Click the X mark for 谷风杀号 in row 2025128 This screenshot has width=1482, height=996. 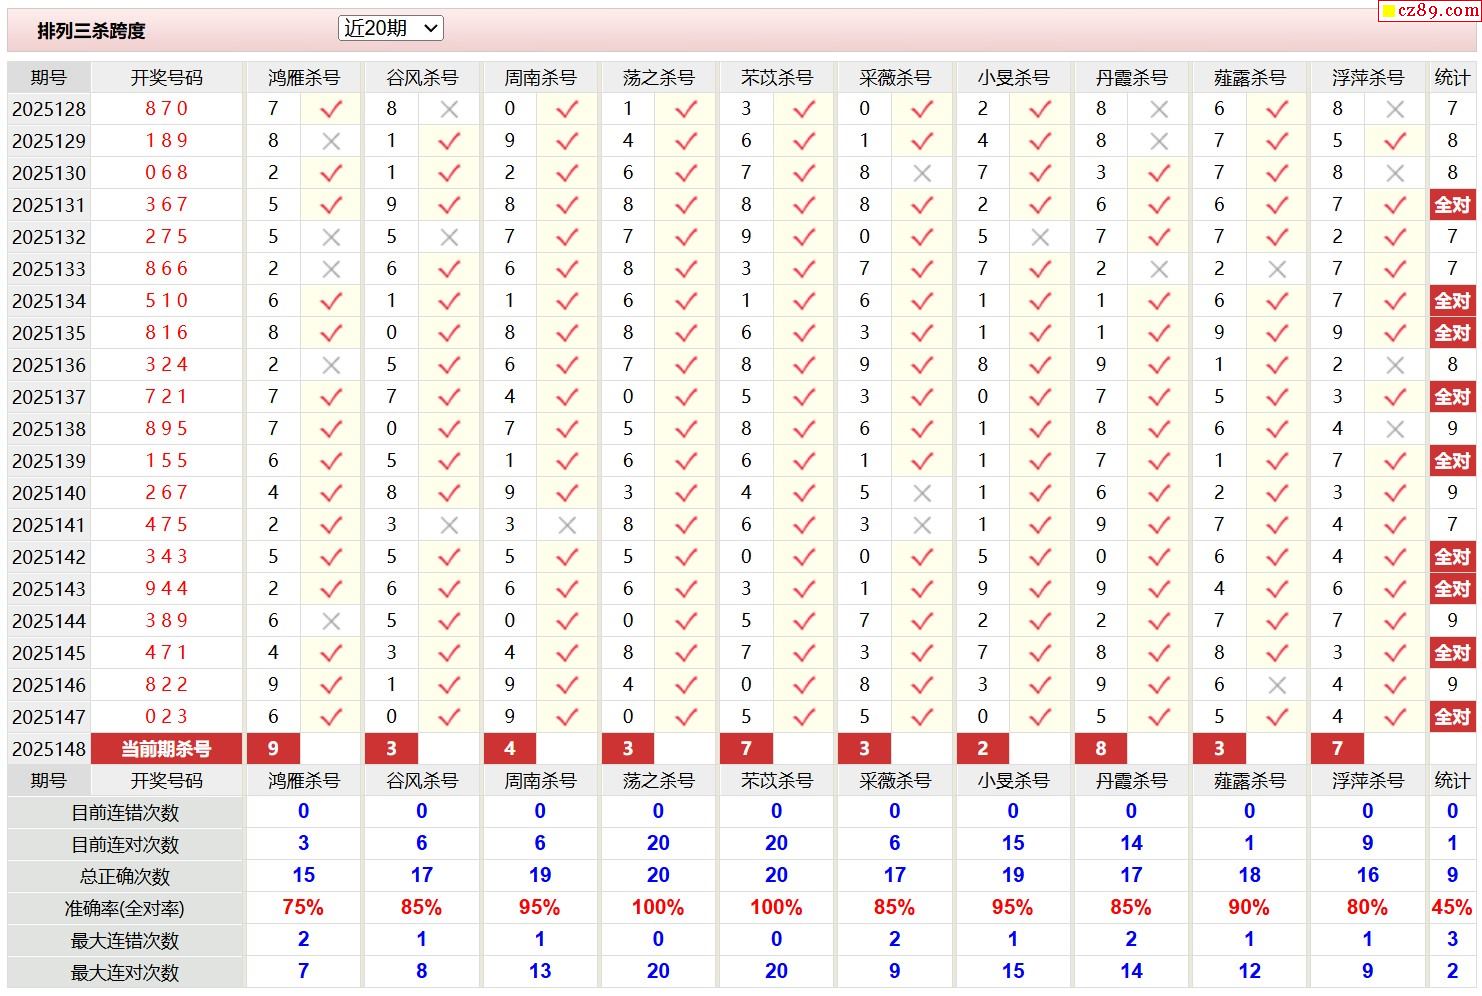449,109
